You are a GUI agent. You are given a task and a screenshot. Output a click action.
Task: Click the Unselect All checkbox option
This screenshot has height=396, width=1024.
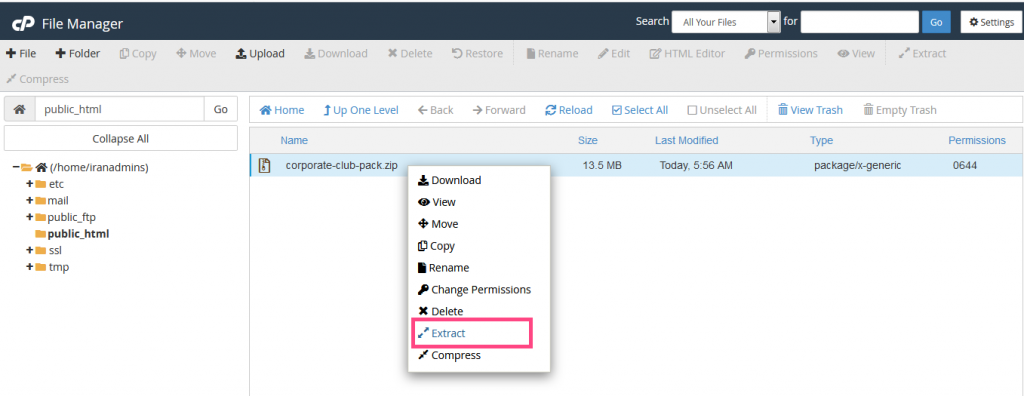(722, 110)
